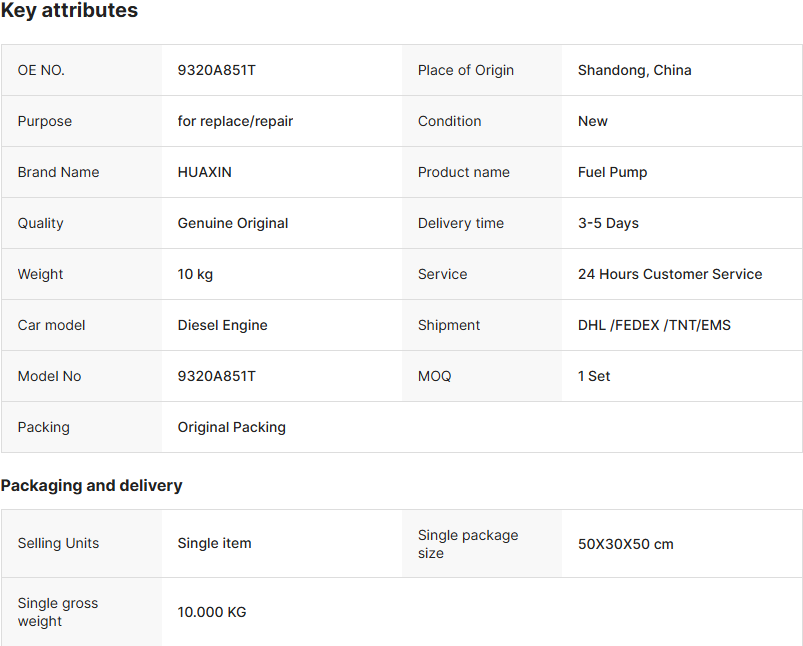This screenshot has width=803, height=646.
Task: Click the Weight value 10 kg
Action: click(195, 274)
